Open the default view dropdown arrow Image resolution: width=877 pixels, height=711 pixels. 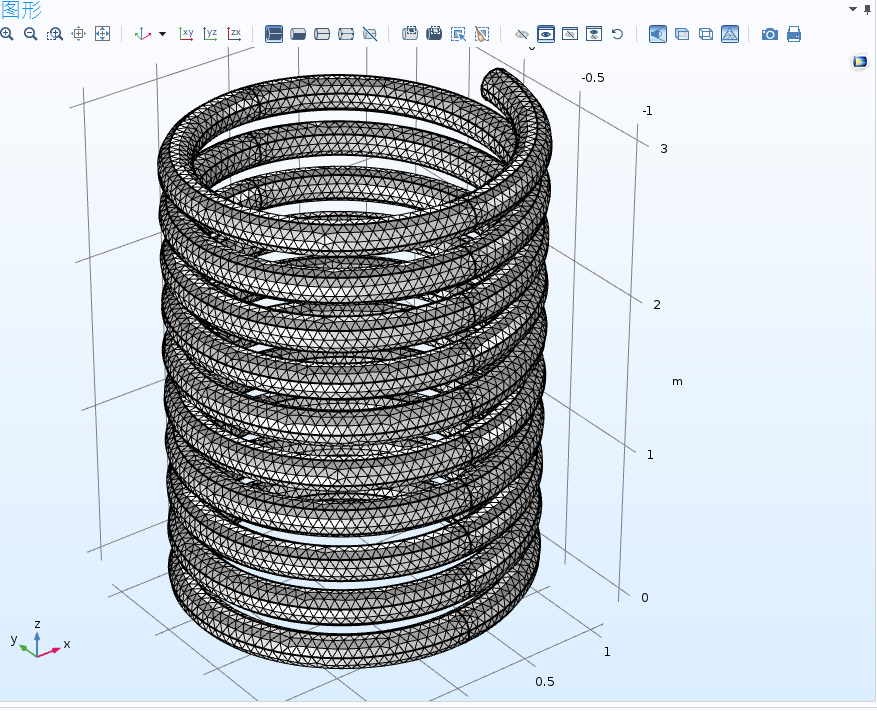coord(162,34)
